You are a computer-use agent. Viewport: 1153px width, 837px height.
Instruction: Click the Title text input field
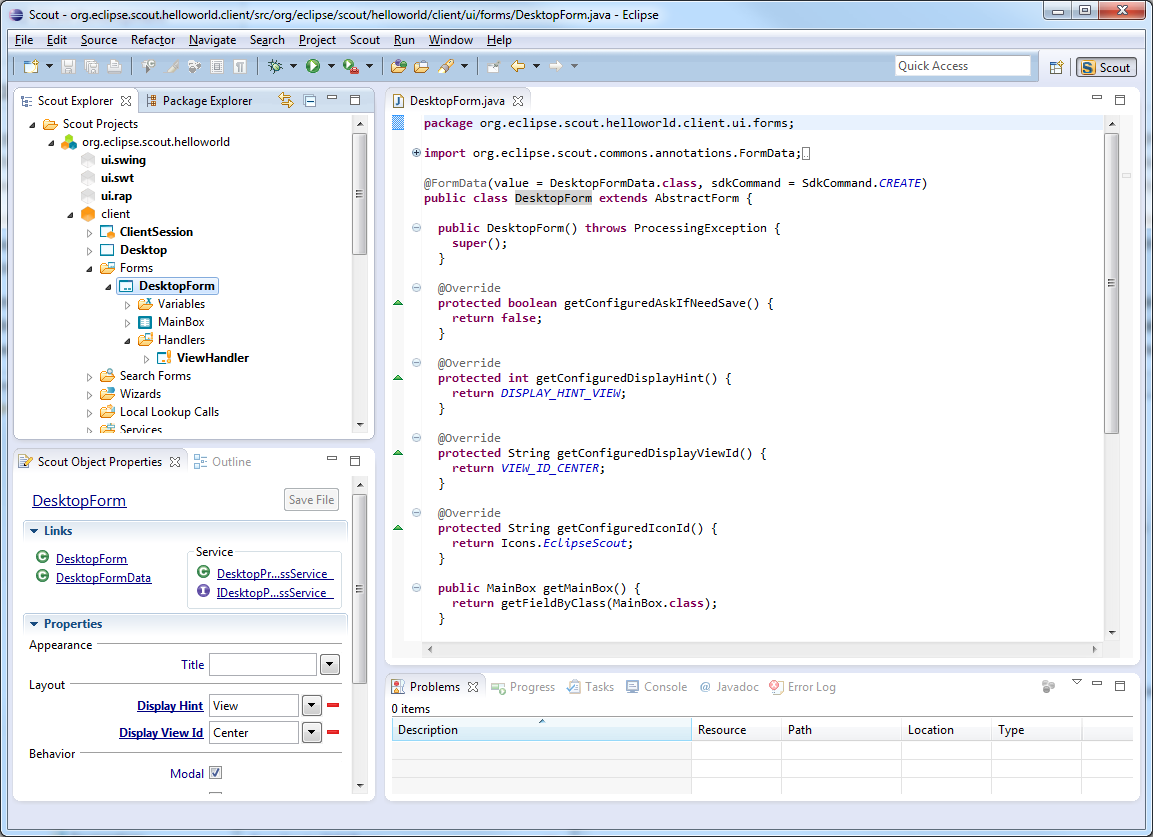[263, 664]
